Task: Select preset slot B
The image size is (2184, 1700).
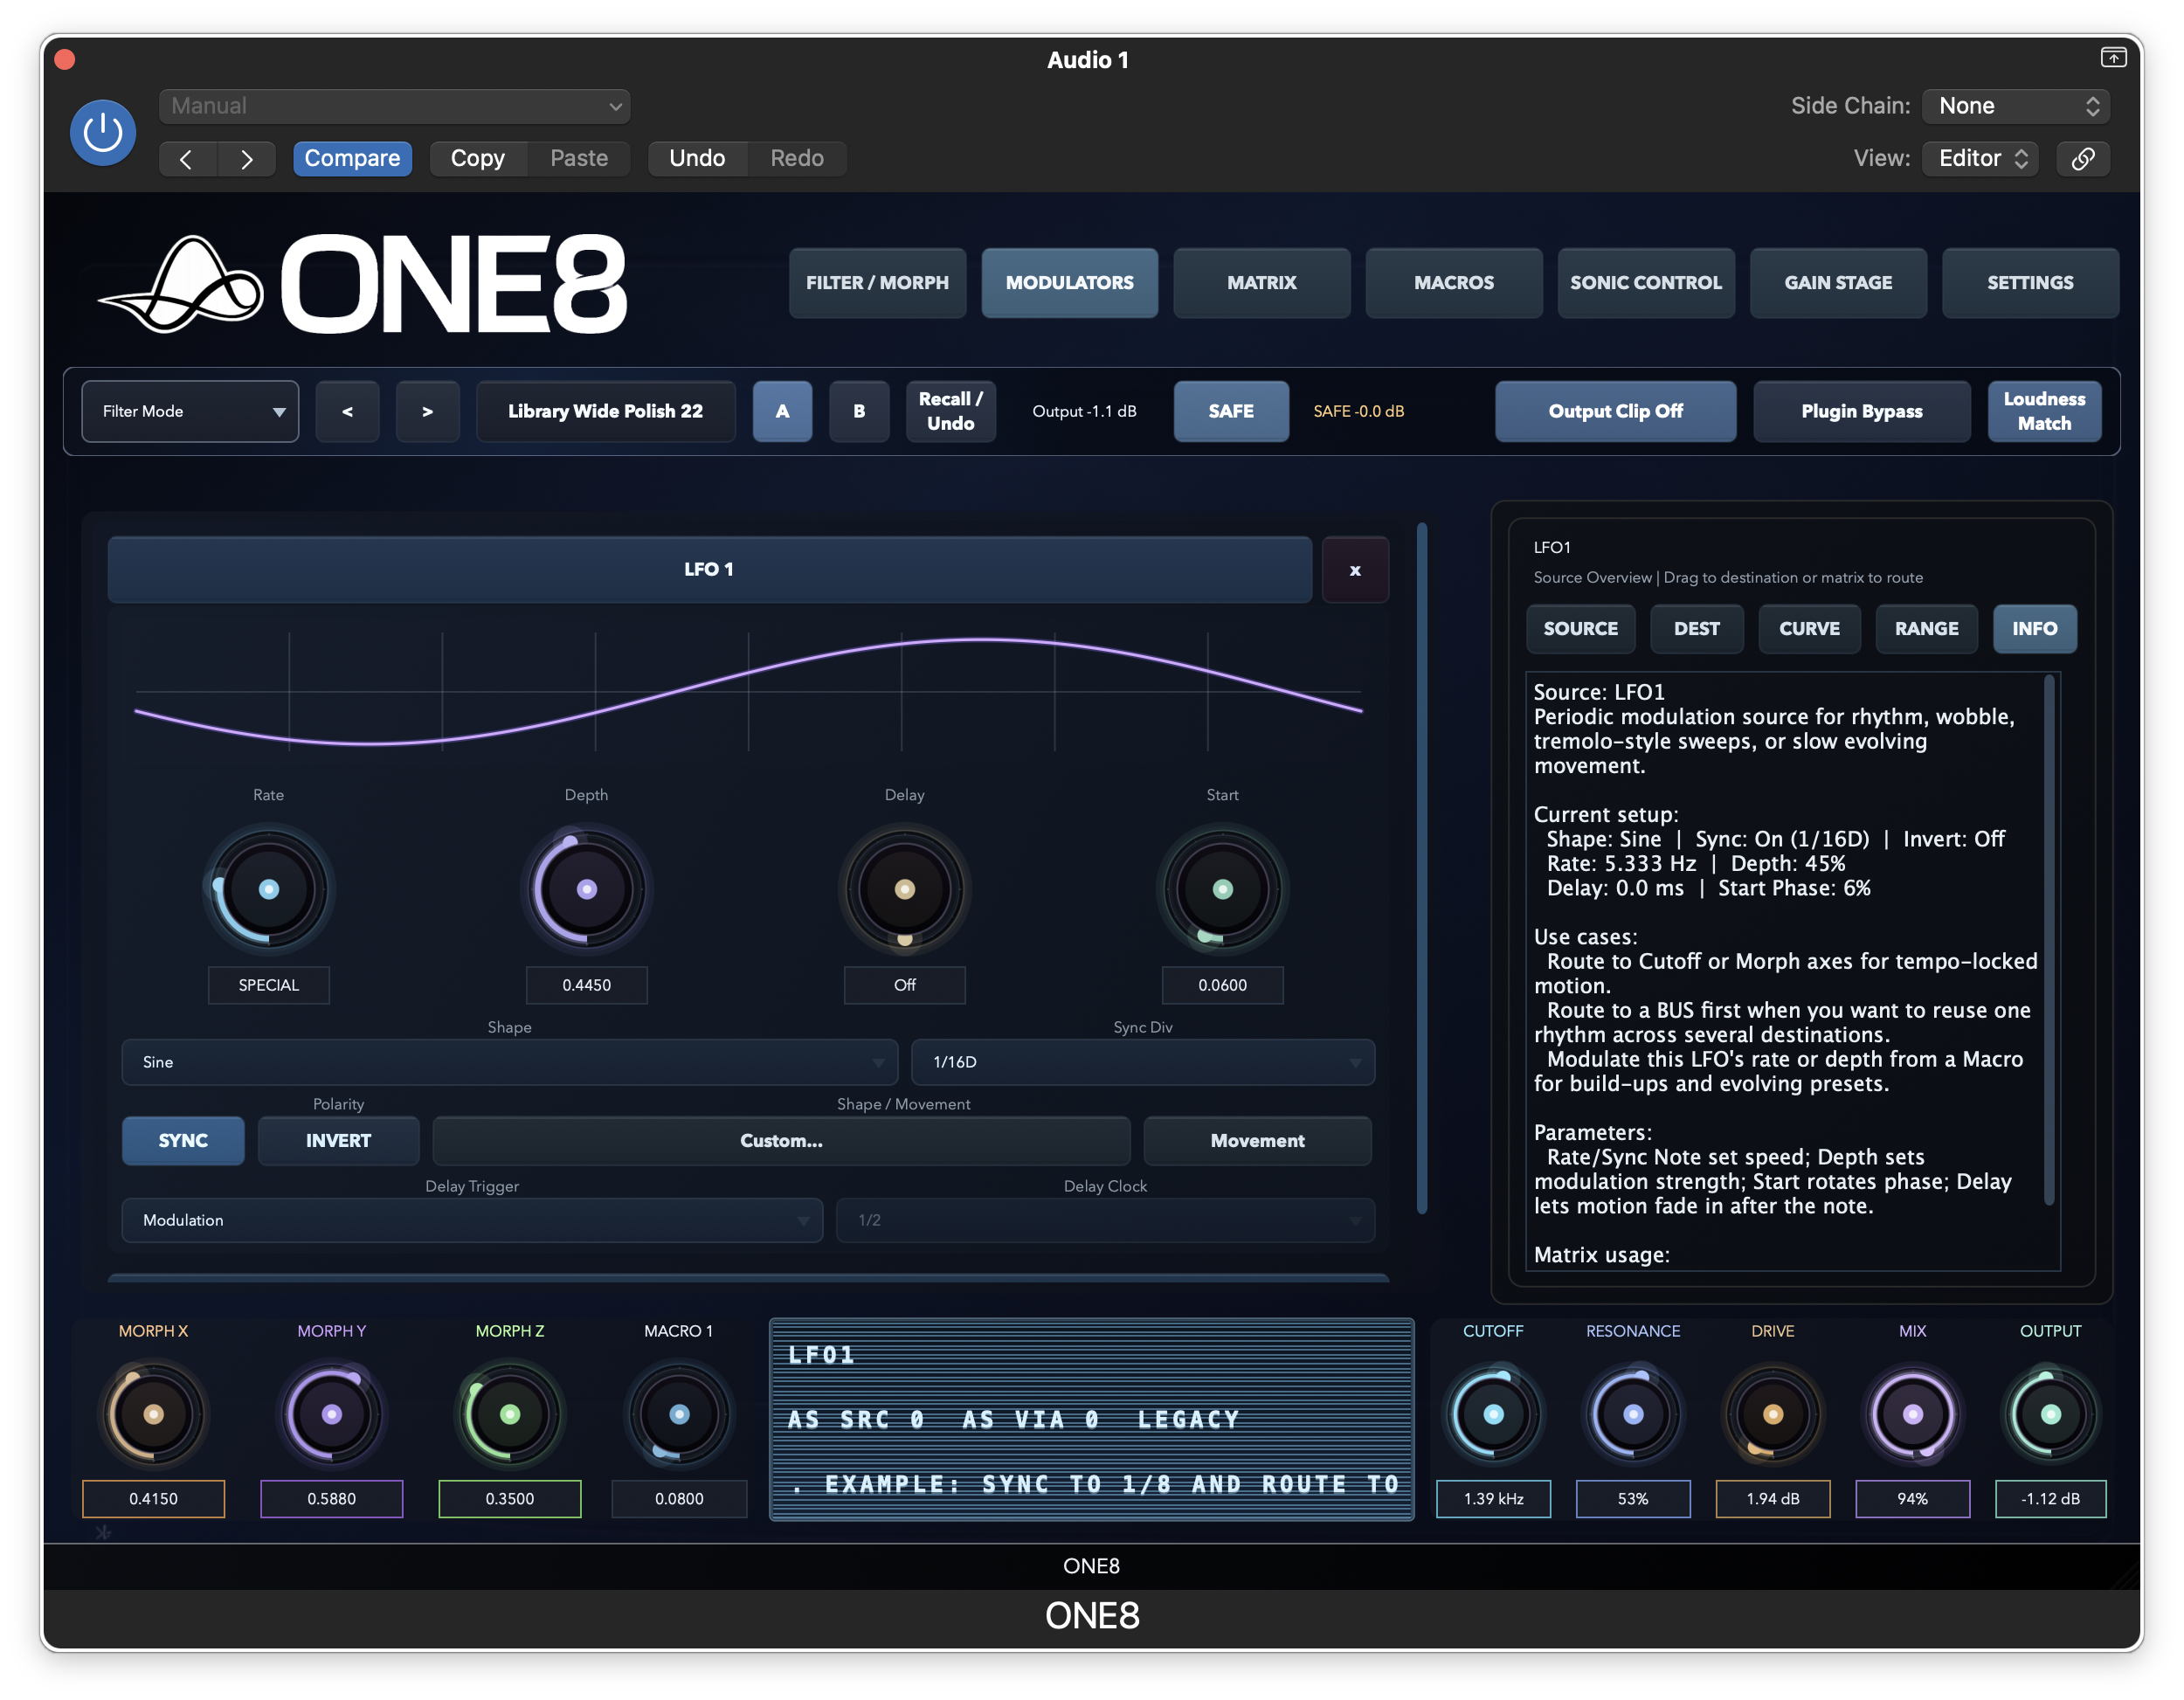Action: point(859,411)
